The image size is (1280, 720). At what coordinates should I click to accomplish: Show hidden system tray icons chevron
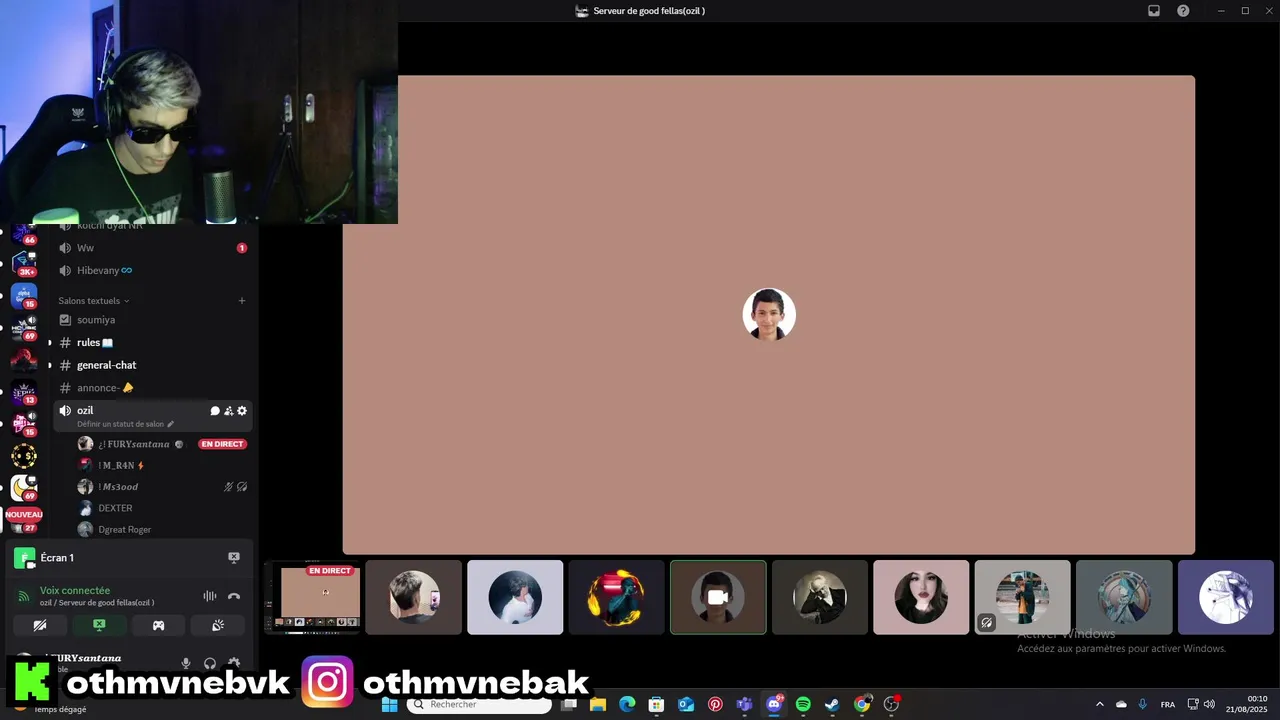coord(1100,704)
